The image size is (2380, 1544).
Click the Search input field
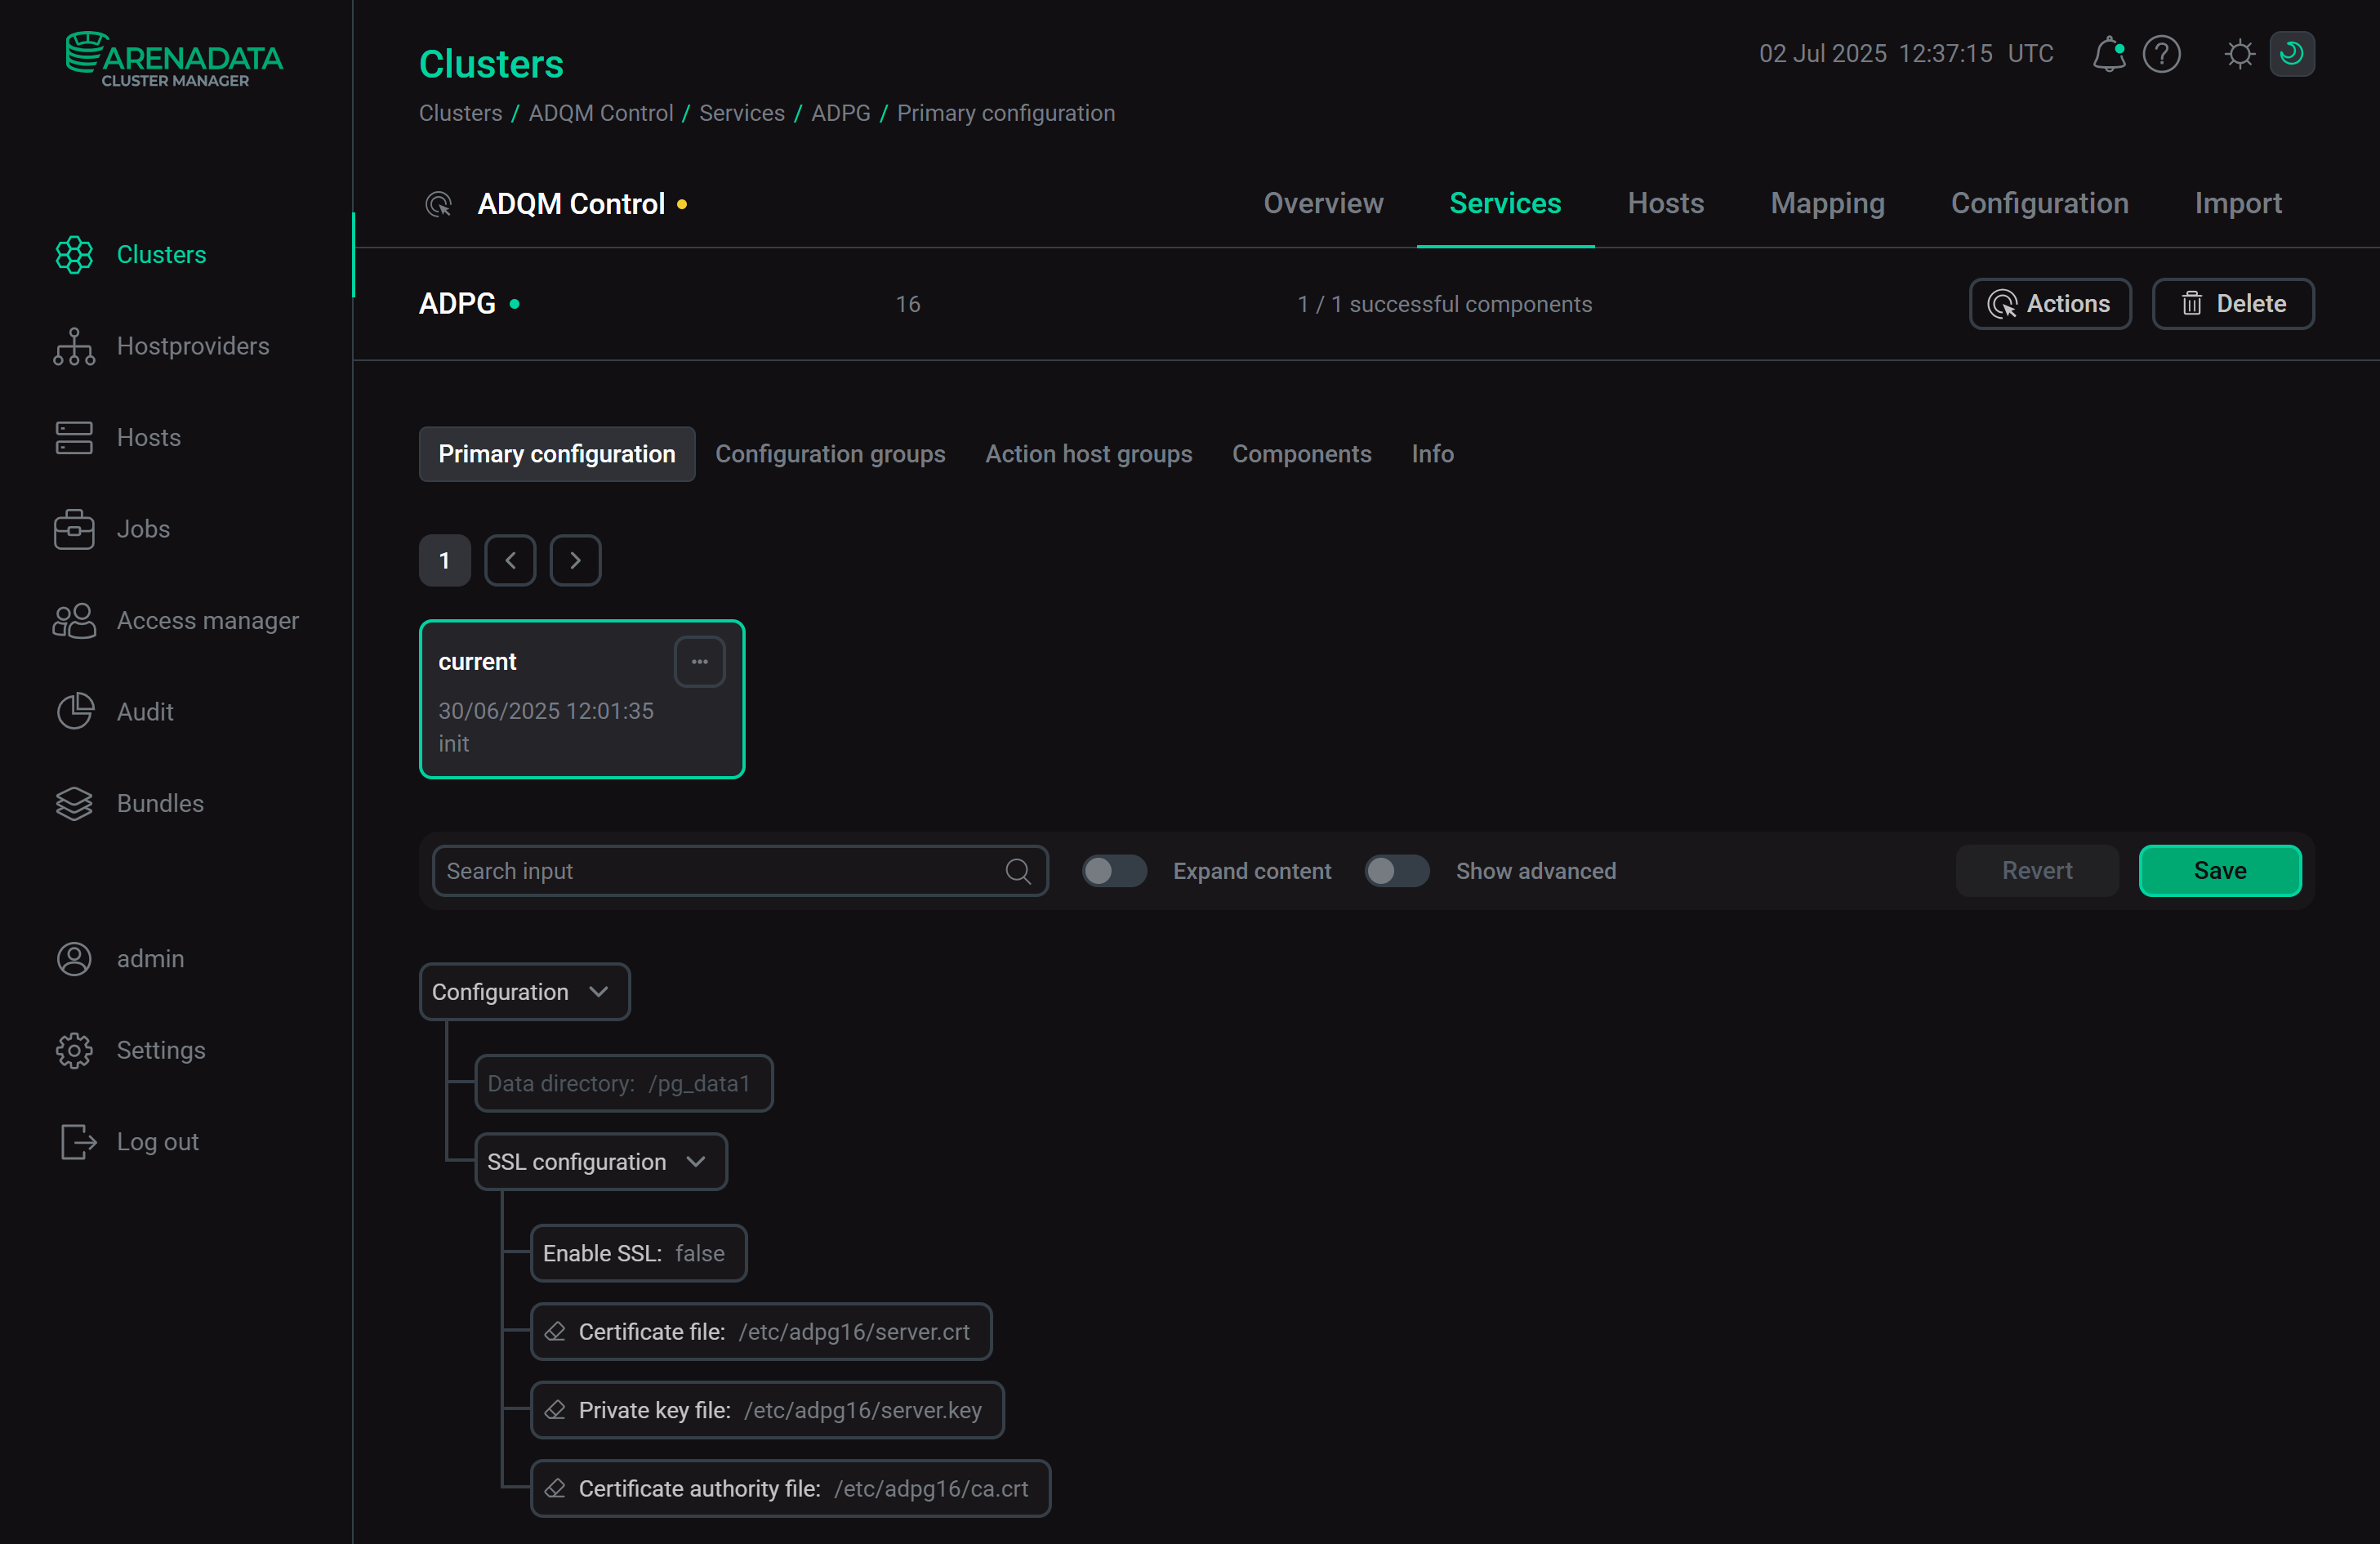[x=720, y=871]
